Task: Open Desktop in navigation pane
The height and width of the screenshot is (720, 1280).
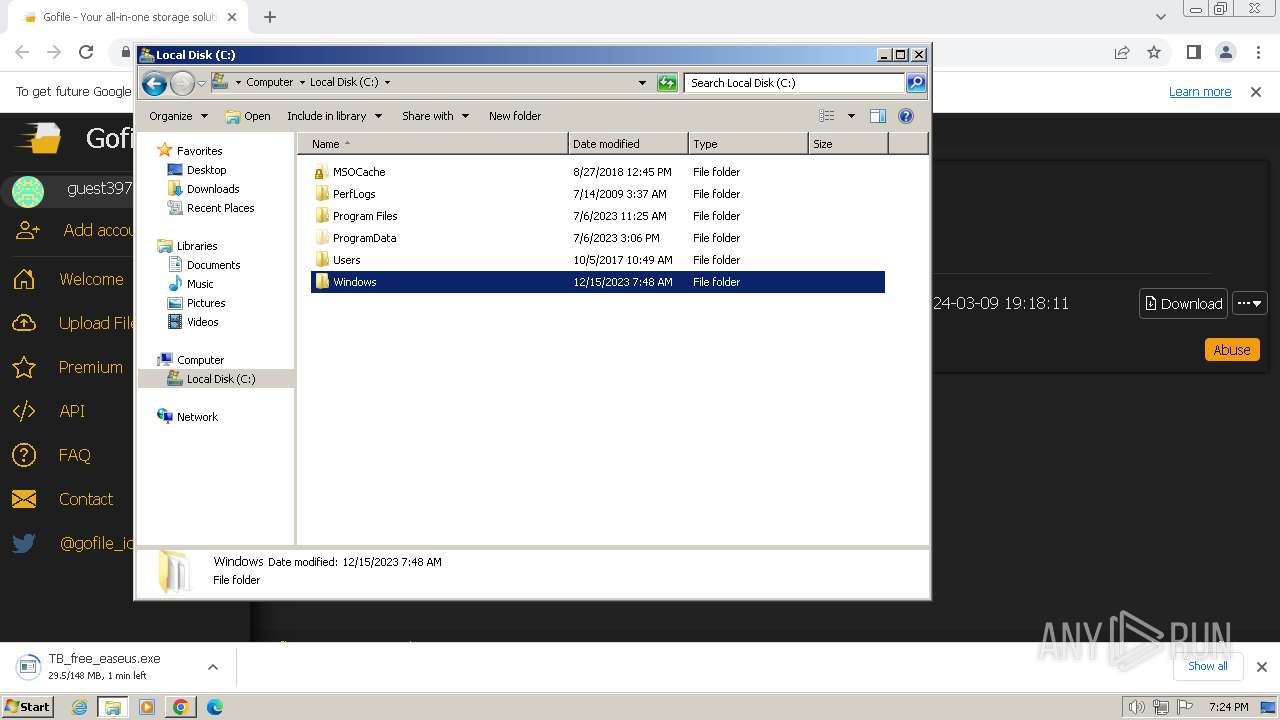Action: pyautogui.click(x=206, y=170)
